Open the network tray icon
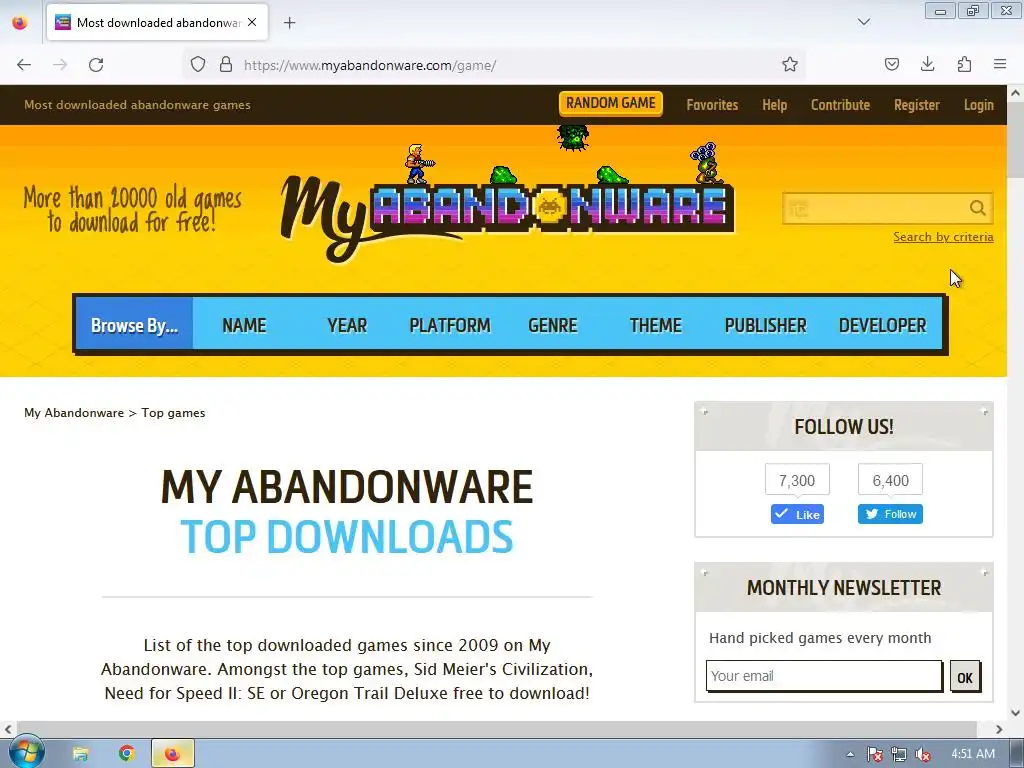This screenshot has width=1024, height=768. coord(899,754)
